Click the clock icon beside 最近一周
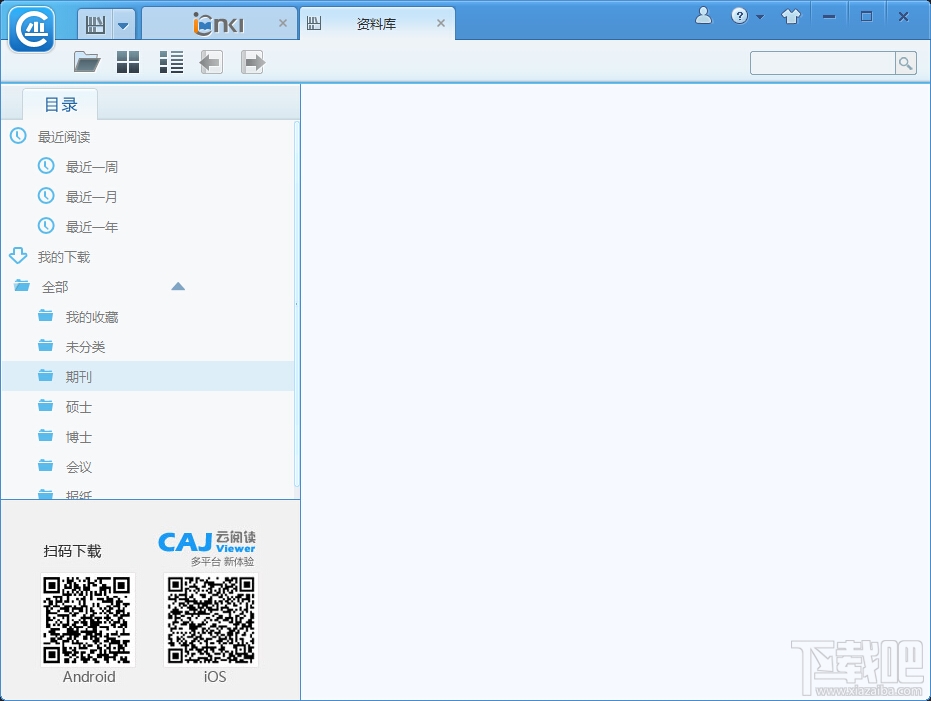 pos(46,166)
